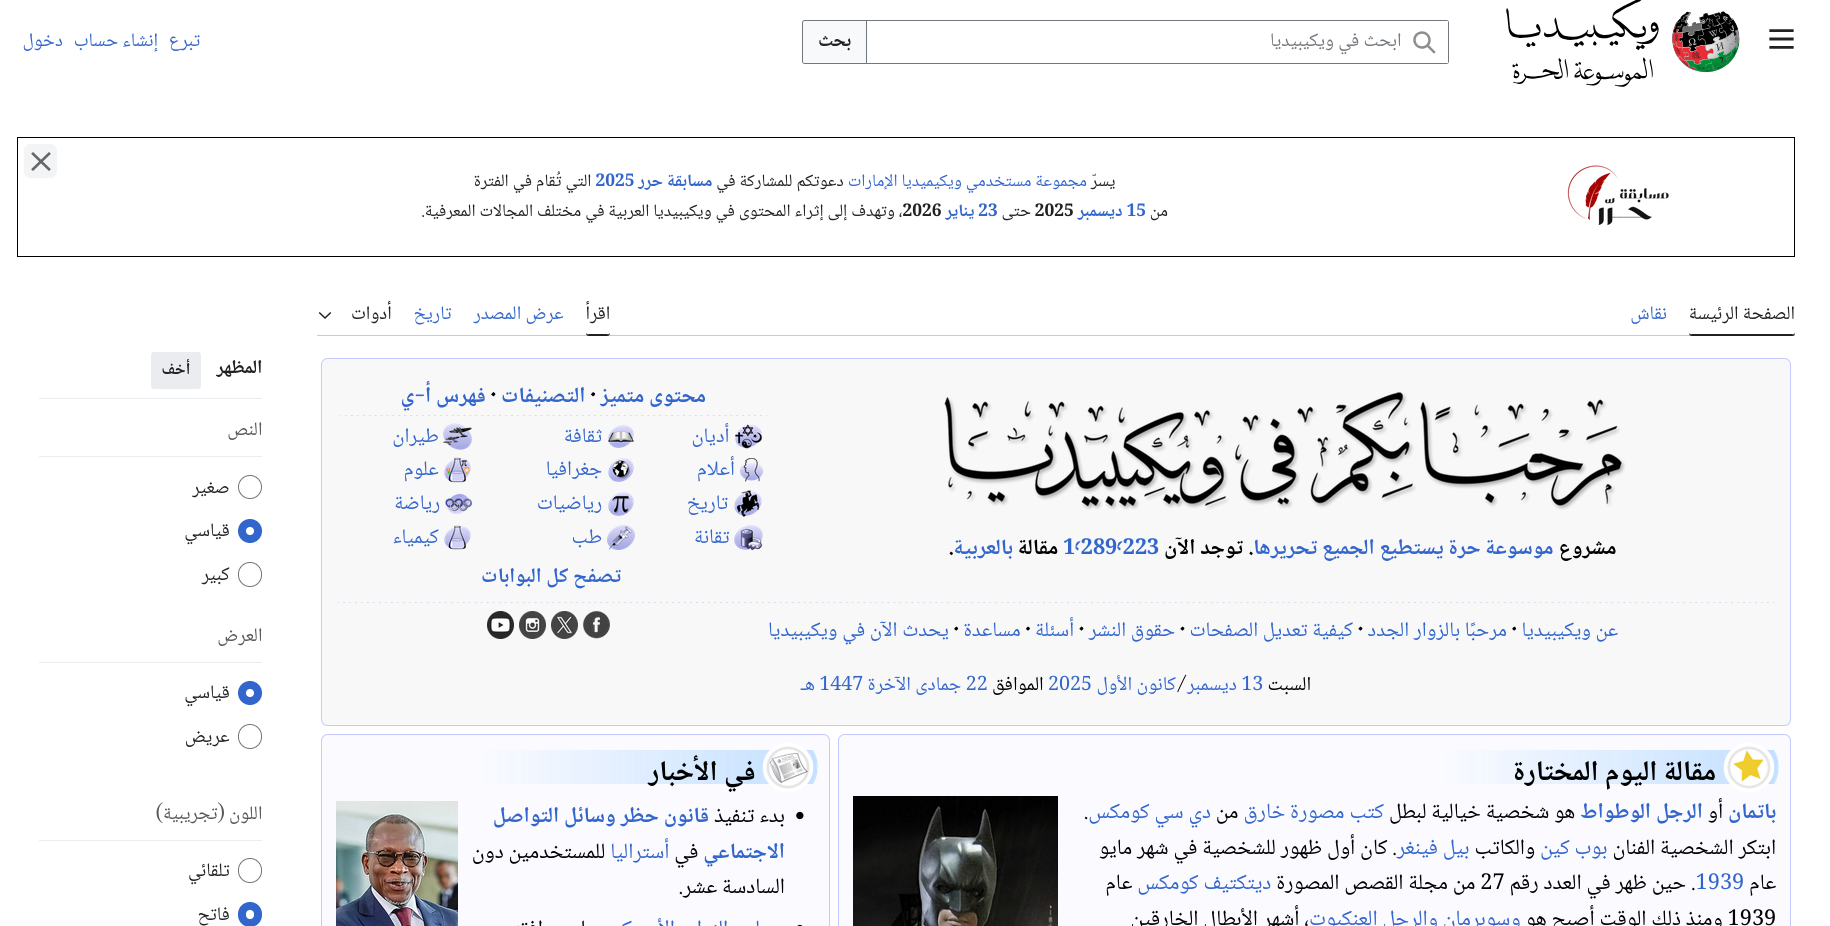Select قياسي under the العرض section
This screenshot has height=926, width=1830.
point(250,693)
